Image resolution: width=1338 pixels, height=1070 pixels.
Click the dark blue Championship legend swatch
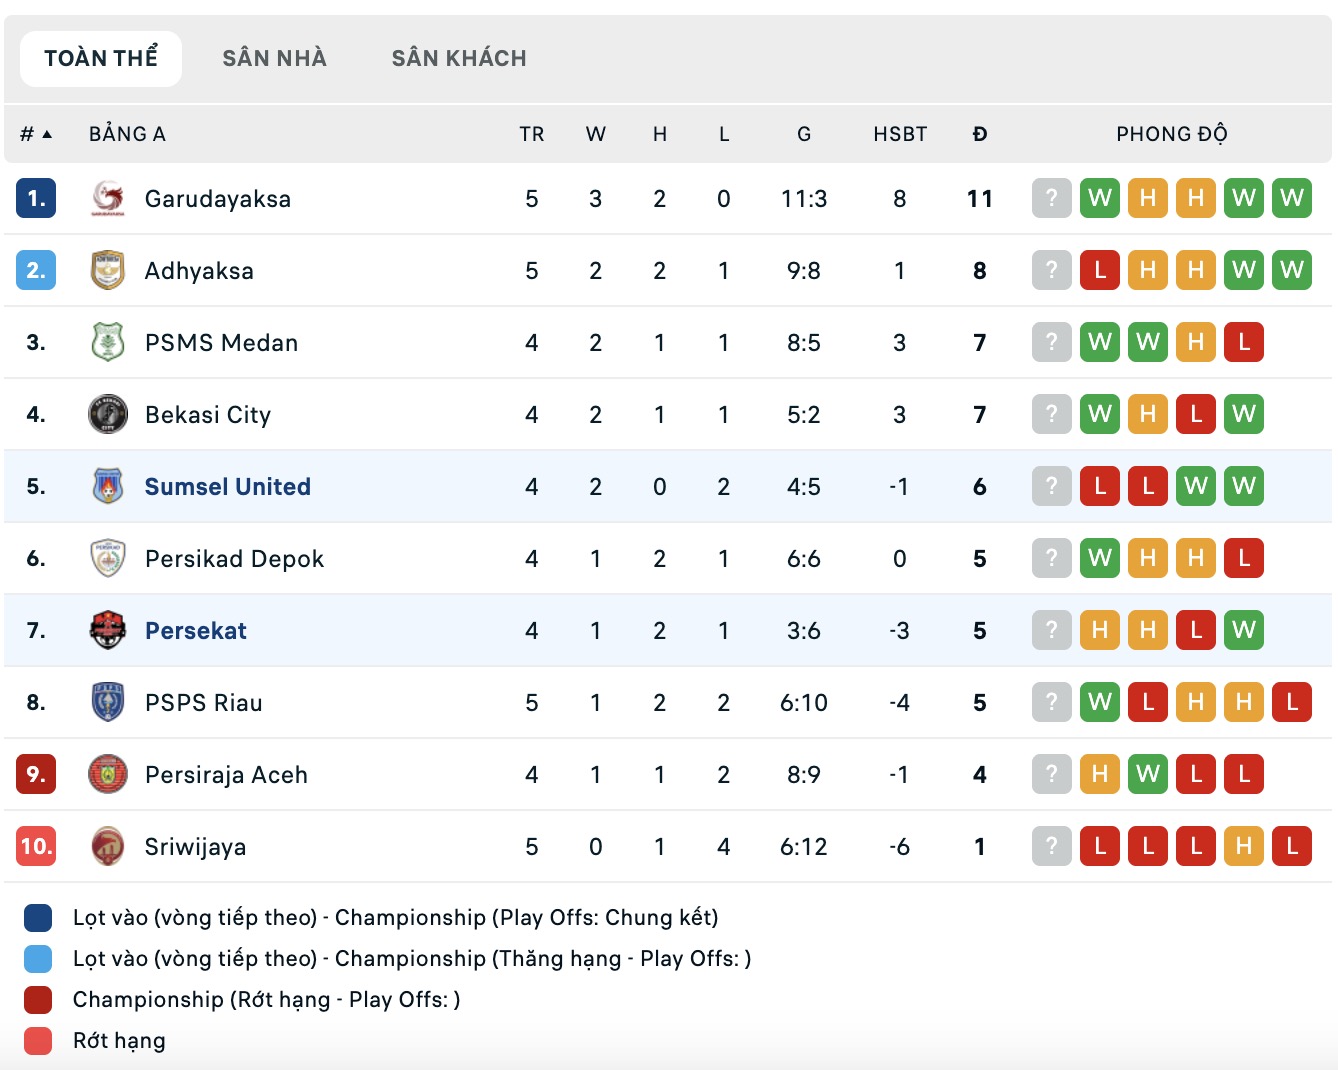[x=37, y=917]
